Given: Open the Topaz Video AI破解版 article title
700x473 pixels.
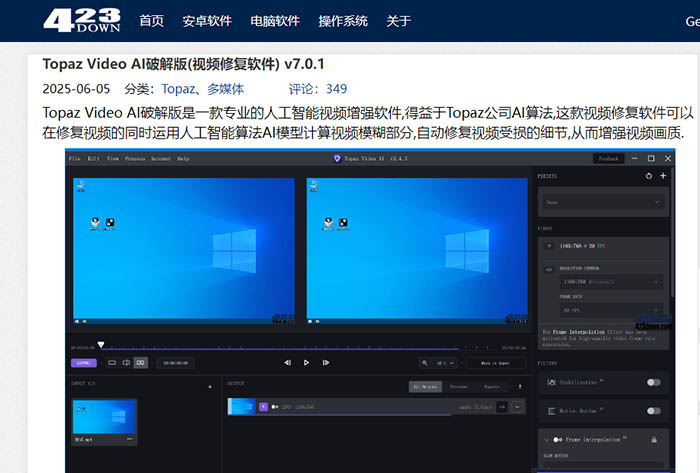Looking at the screenshot, I should click(183, 64).
